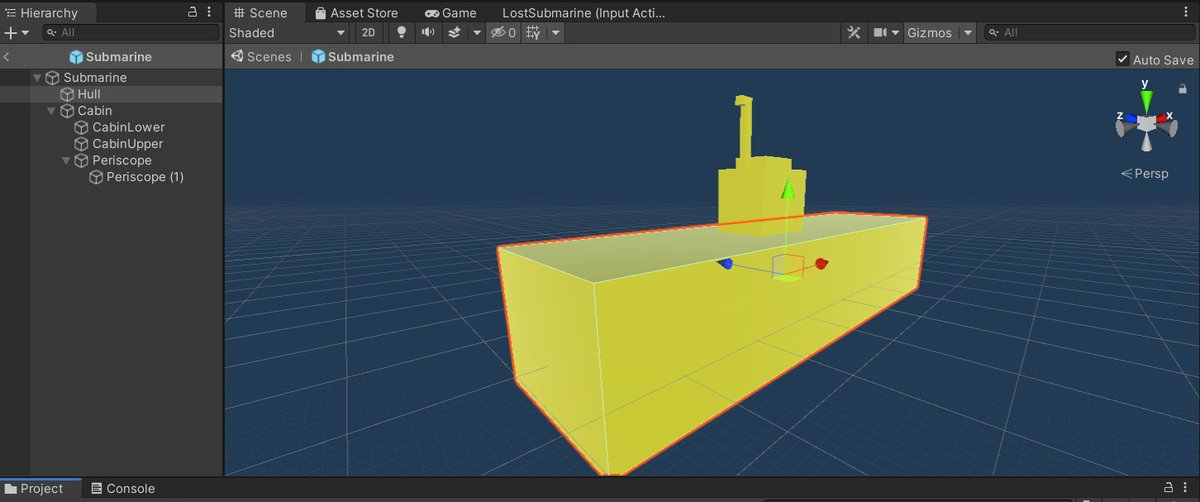Screen dimensions: 1200x502
Task: Toggle 2D view mode
Action: pyautogui.click(x=368, y=33)
